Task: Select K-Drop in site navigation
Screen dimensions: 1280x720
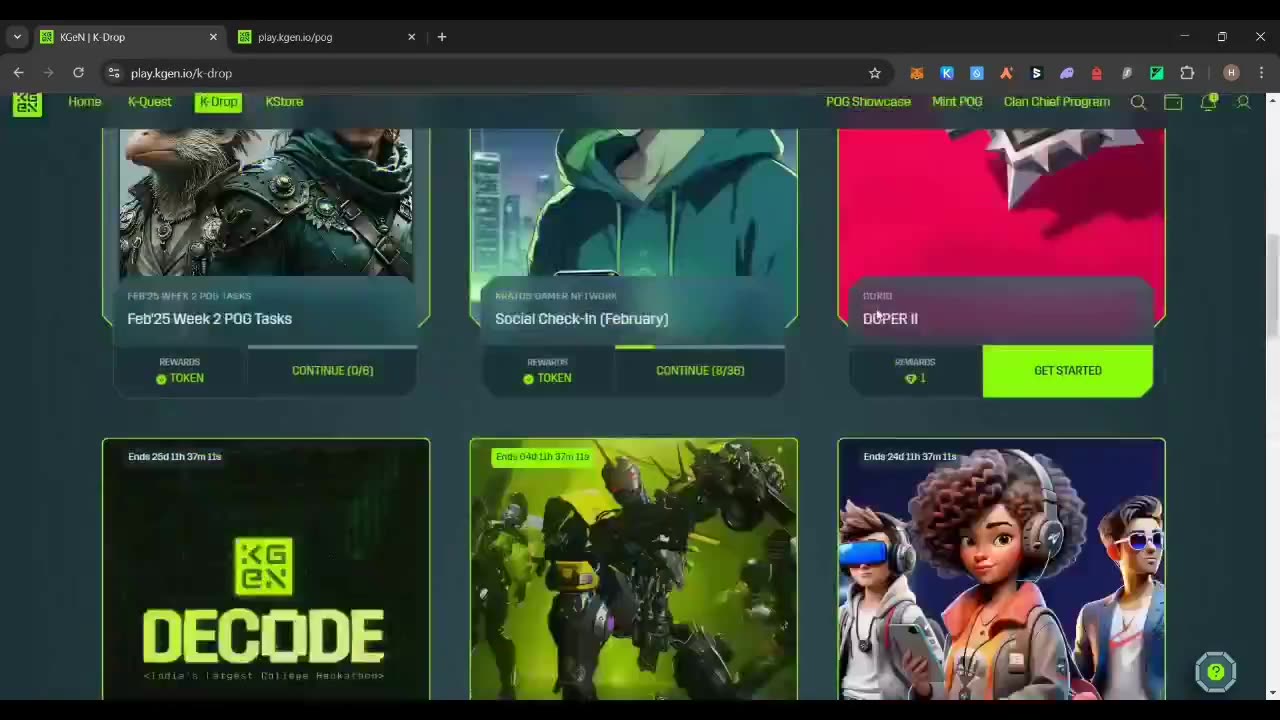Action: click(x=218, y=102)
